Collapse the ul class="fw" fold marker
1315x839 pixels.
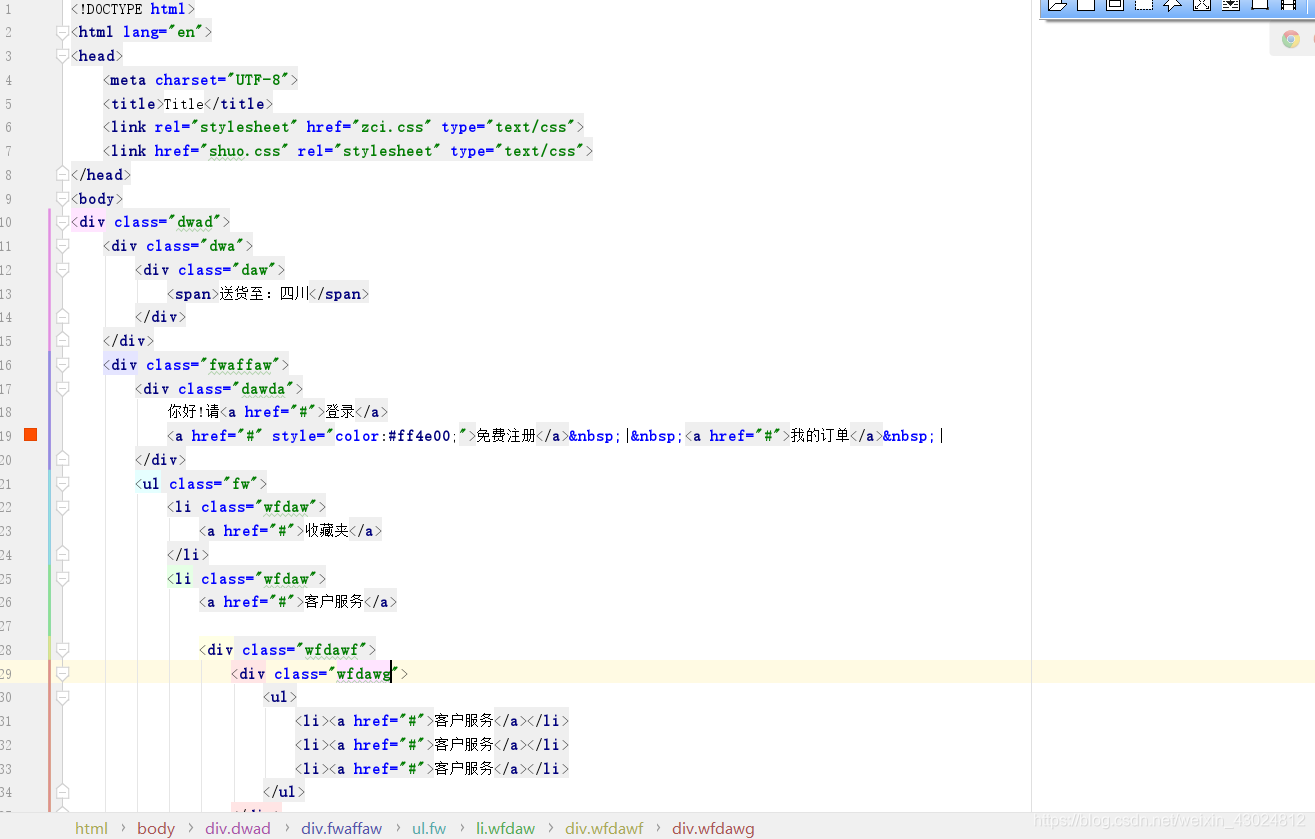[63, 484]
